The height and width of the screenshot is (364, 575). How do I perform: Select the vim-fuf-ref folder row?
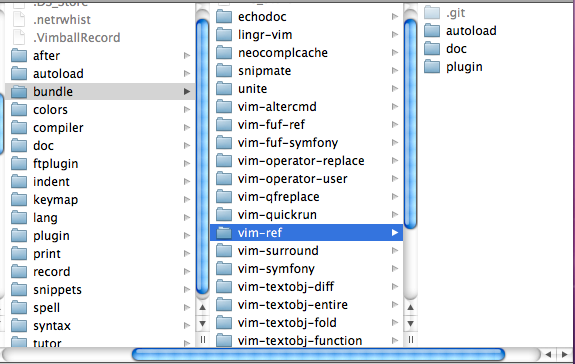pos(307,125)
